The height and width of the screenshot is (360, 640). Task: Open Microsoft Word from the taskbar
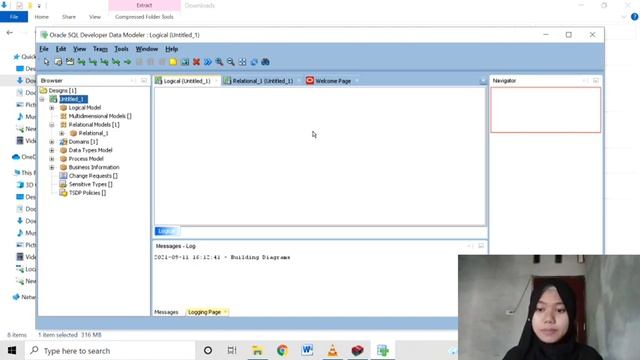tap(307, 350)
